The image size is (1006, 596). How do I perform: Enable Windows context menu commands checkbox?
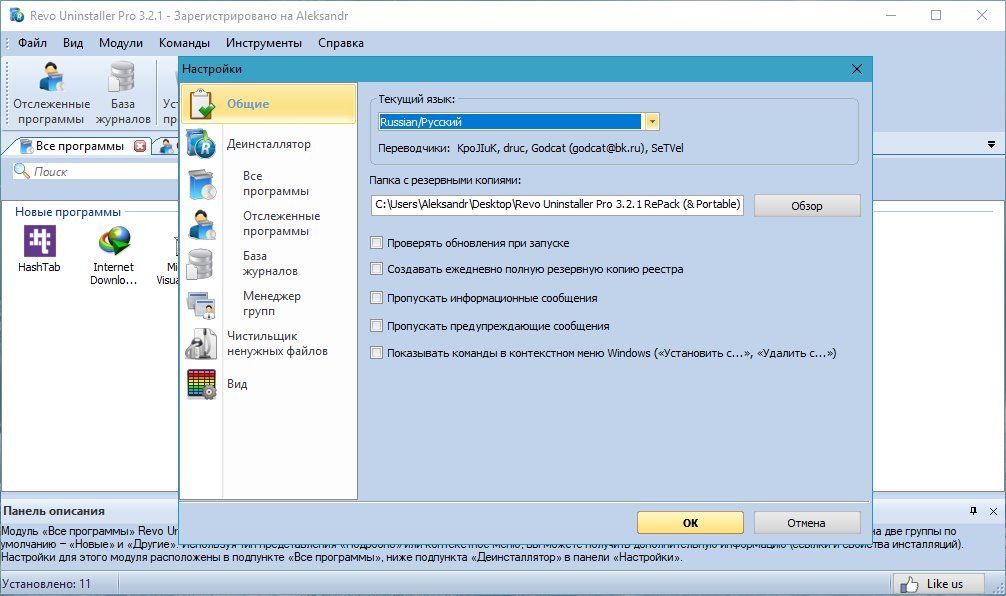click(377, 353)
